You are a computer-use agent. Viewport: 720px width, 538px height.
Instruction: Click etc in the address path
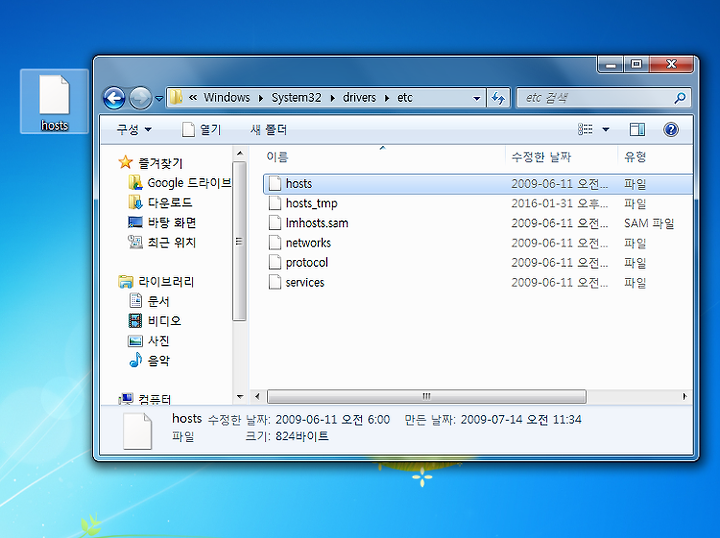point(405,98)
